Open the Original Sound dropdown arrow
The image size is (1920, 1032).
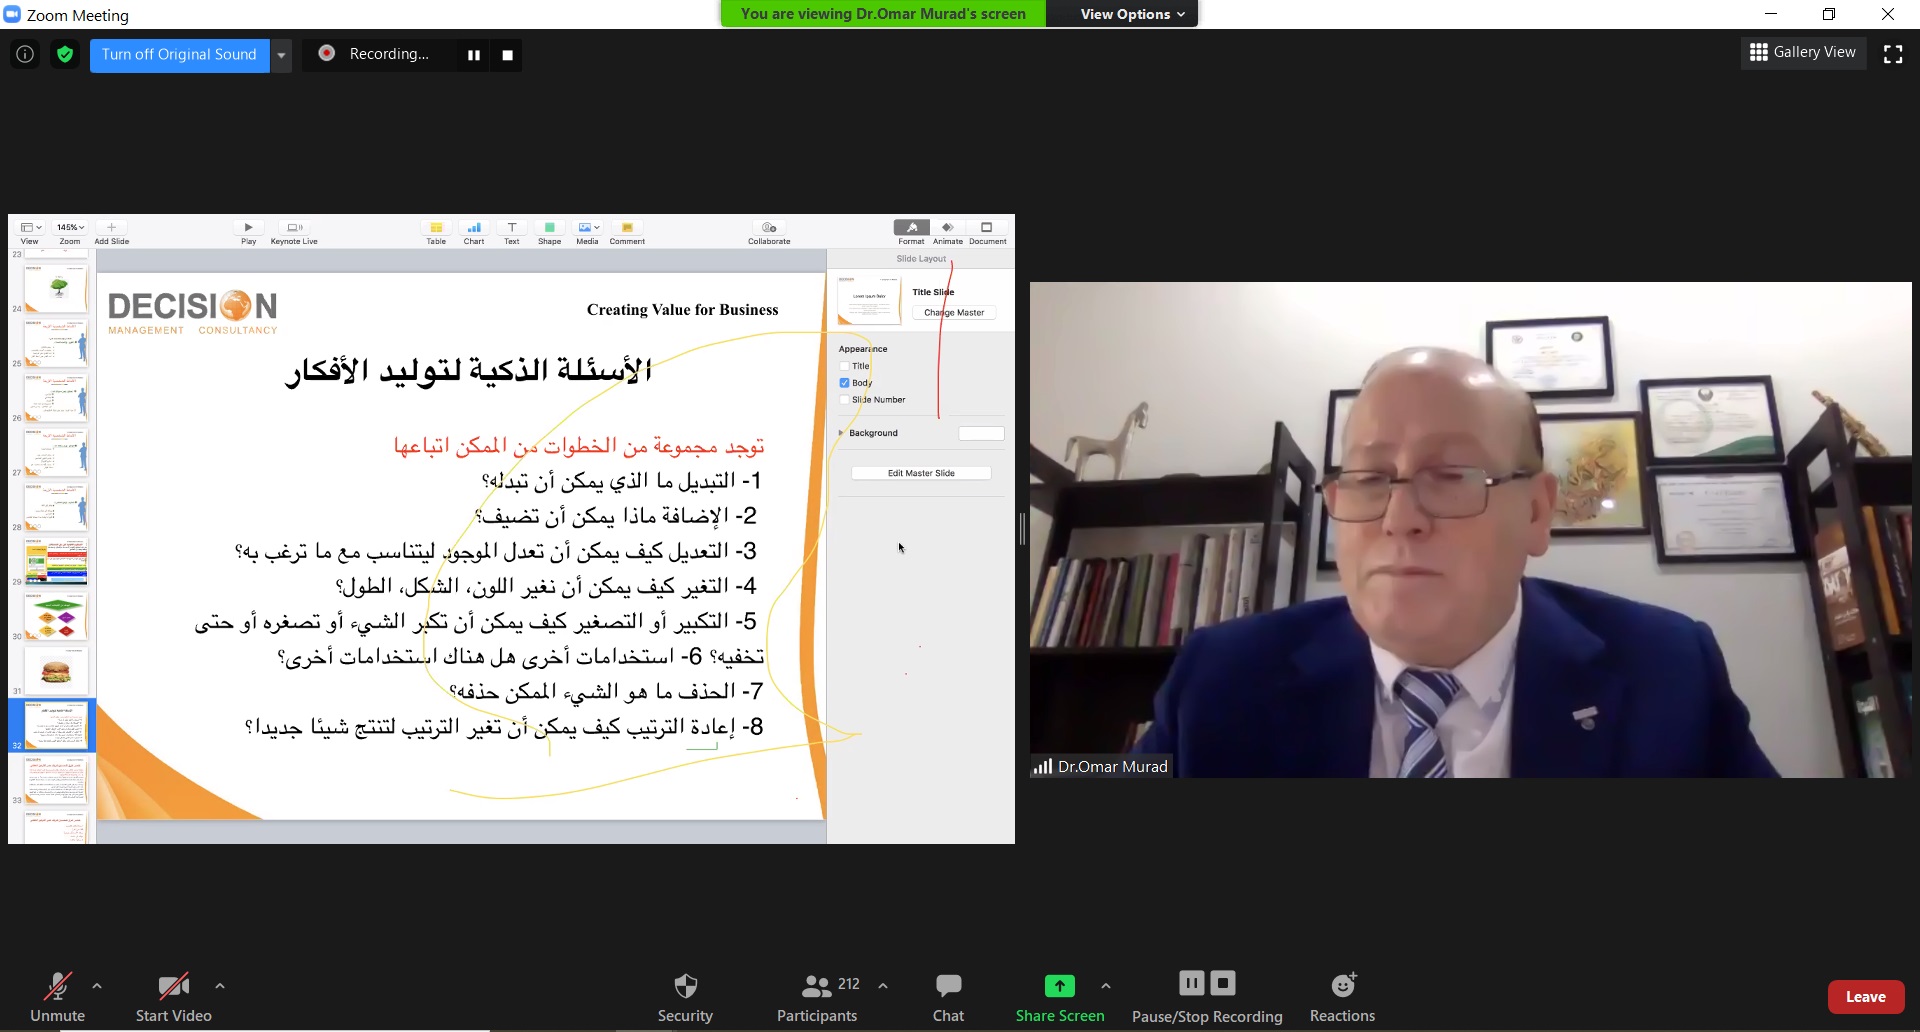click(x=282, y=55)
